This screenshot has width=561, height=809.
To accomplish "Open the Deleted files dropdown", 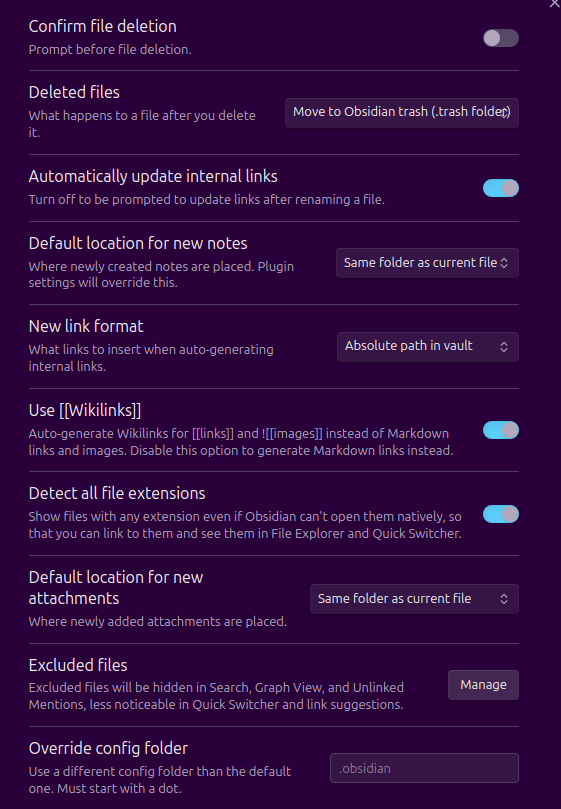I will [402, 112].
